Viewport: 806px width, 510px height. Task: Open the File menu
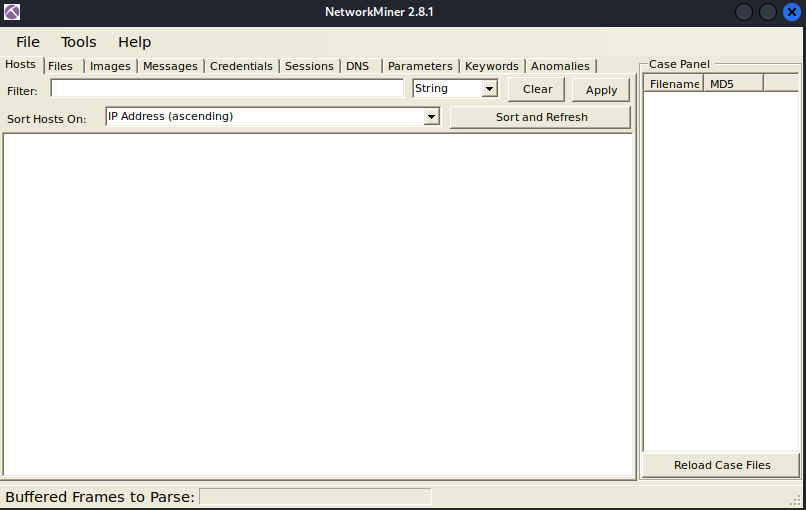tap(28, 42)
